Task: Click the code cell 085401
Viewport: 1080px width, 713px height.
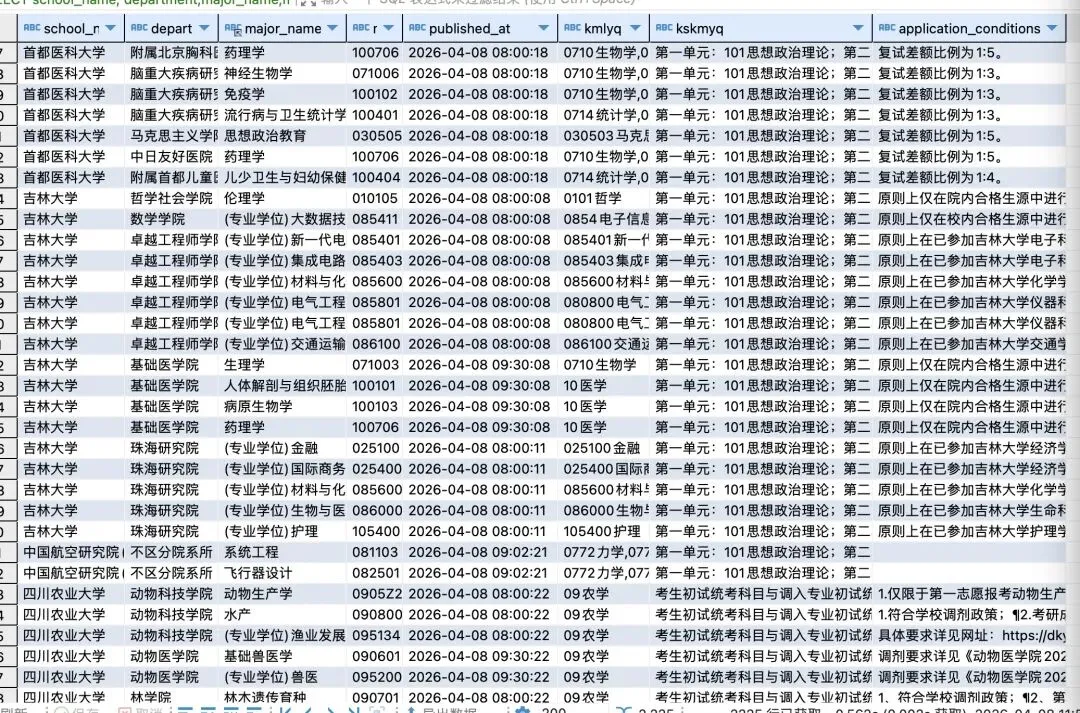Action: [x=375, y=240]
